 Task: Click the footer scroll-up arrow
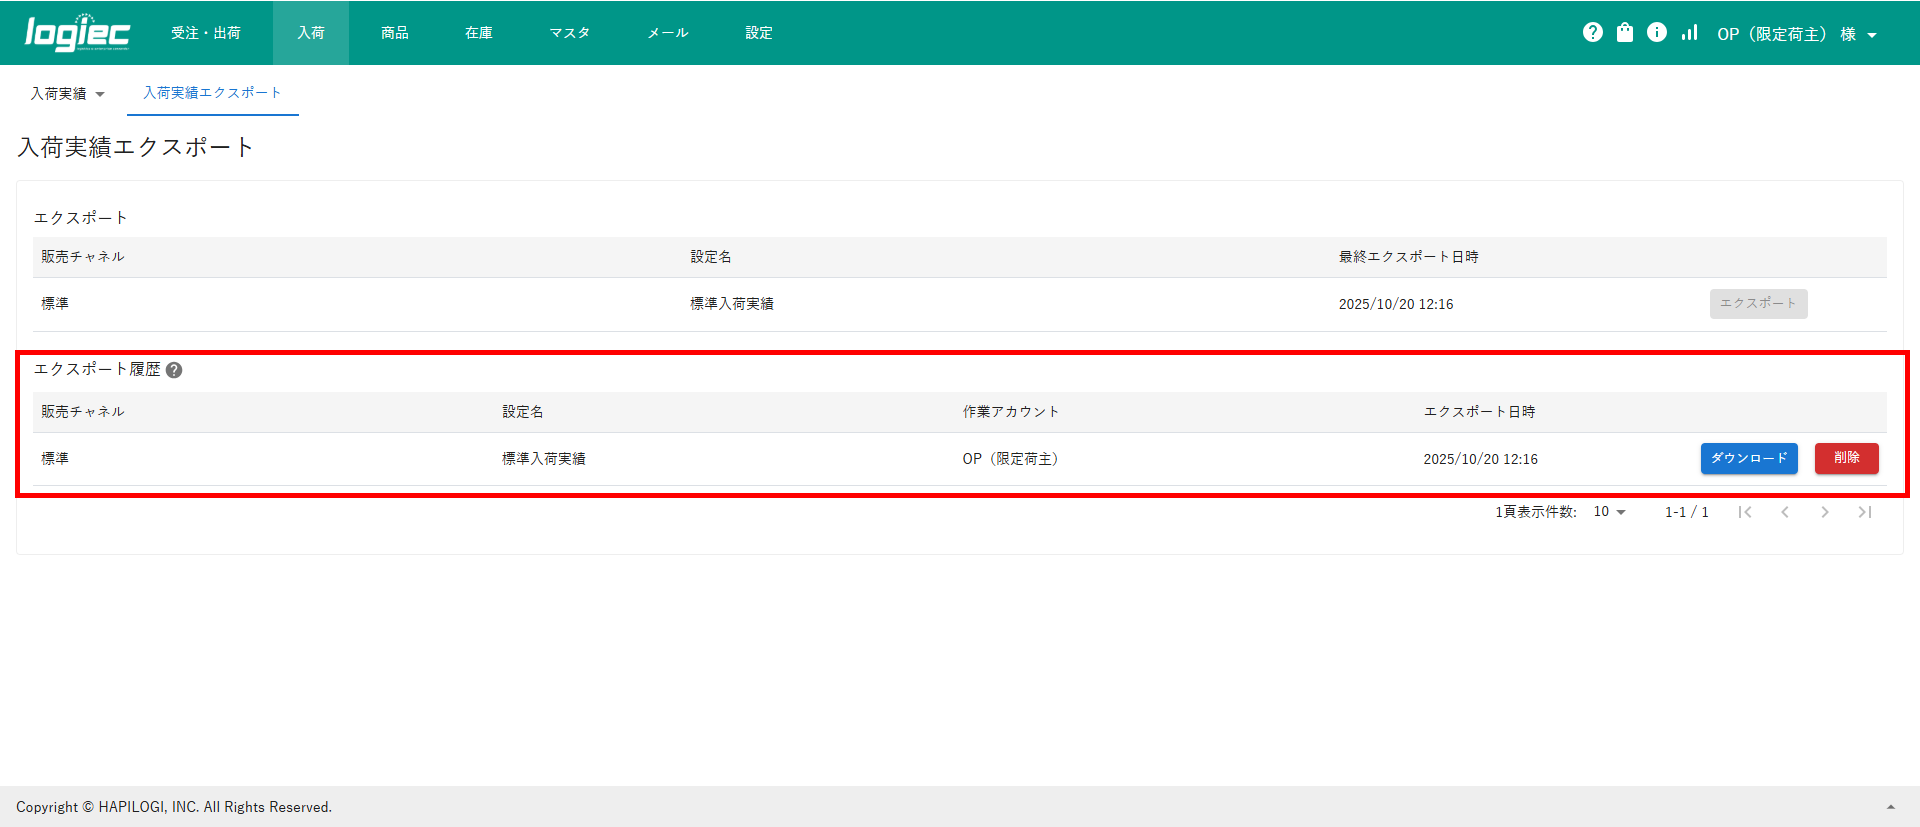[x=1890, y=807]
